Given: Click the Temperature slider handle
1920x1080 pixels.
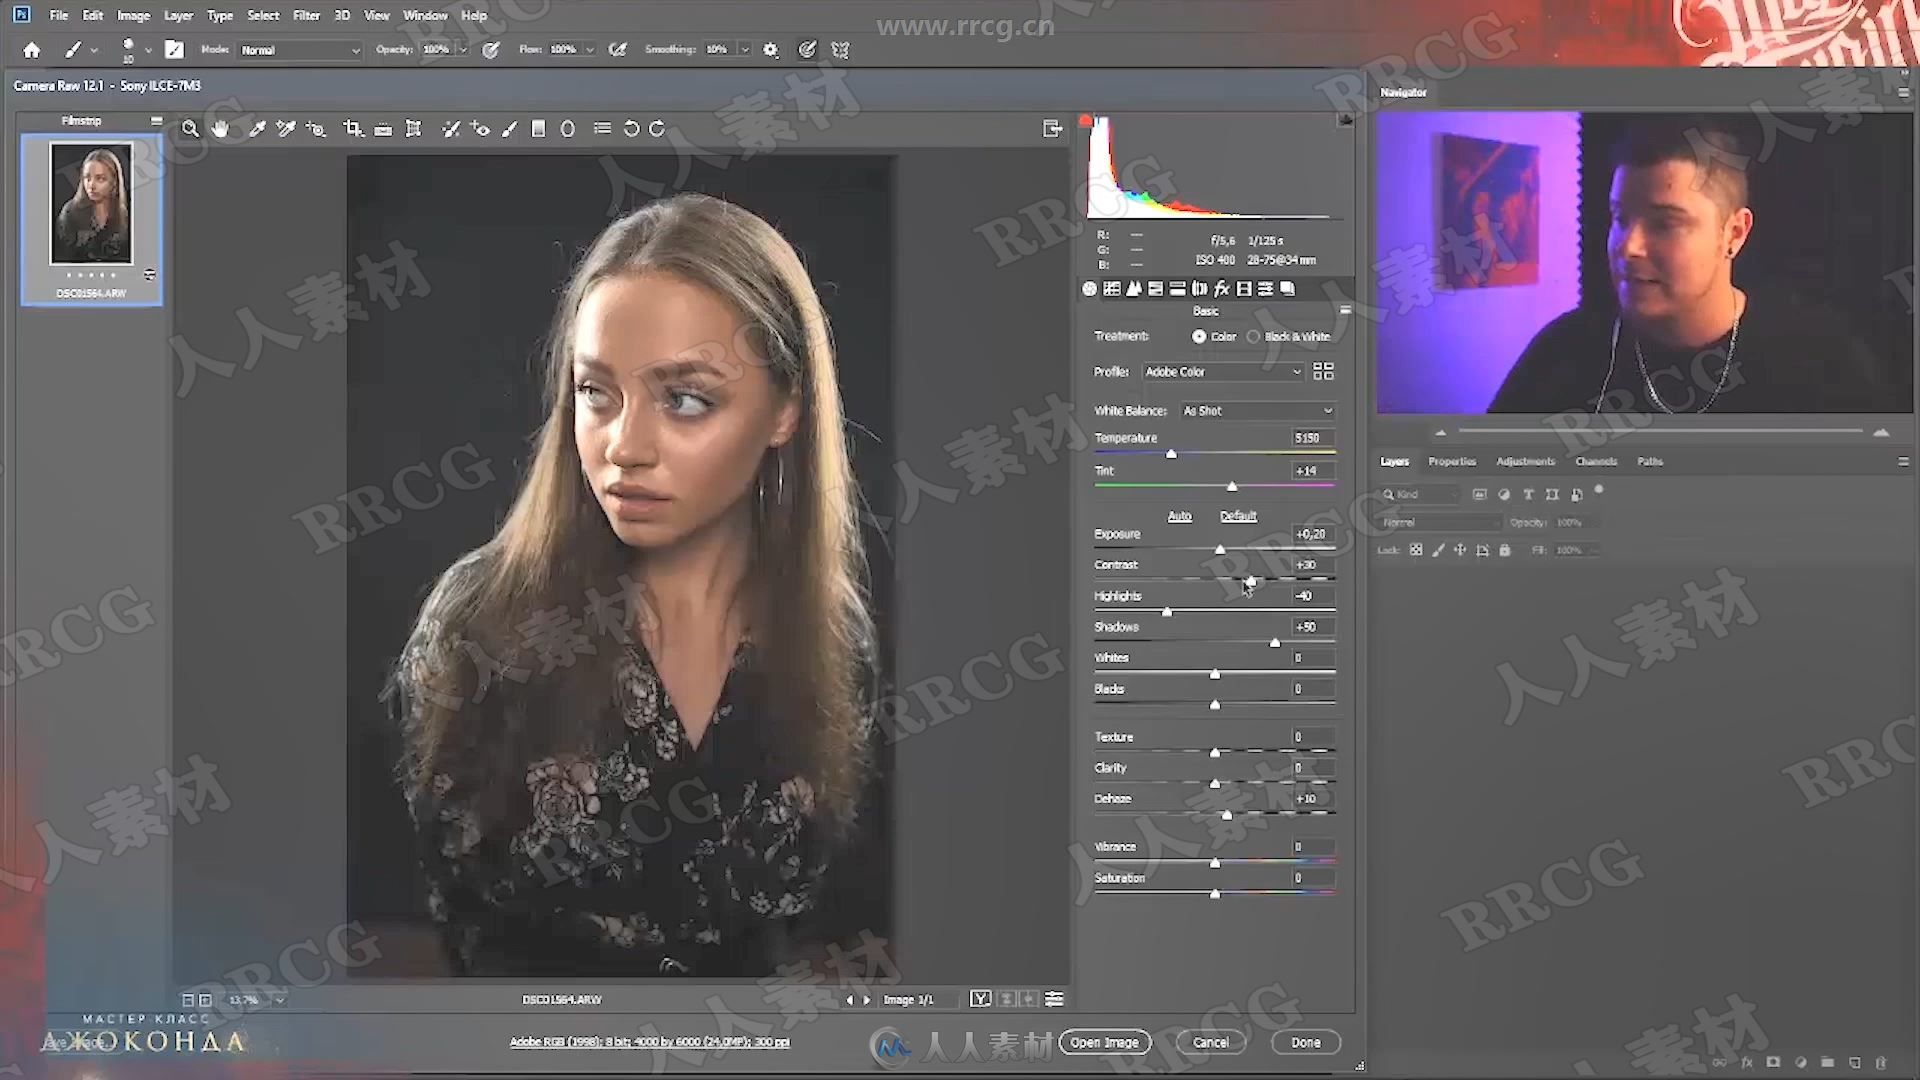Looking at the screenshot, I should (x=1171, y=454).
